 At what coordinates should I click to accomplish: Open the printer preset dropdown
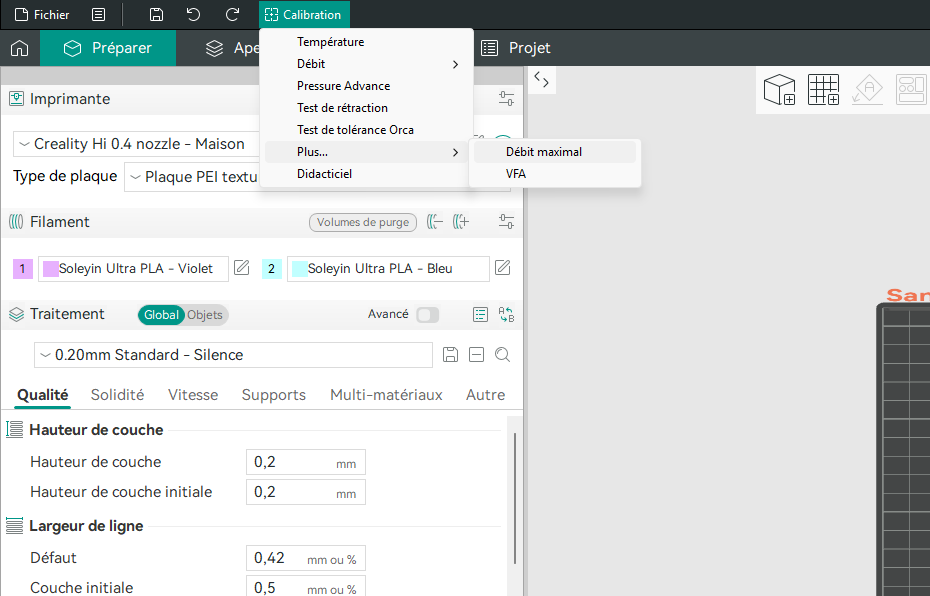(136, 144)
